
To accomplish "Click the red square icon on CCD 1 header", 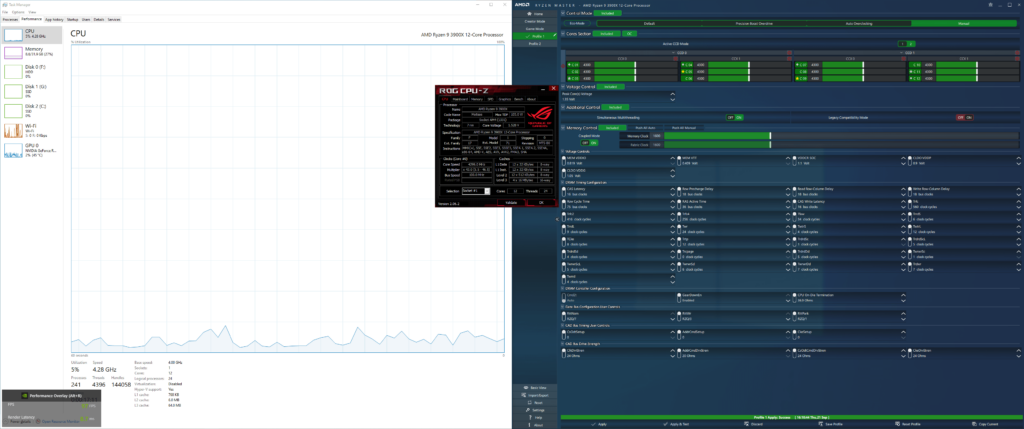I will (1016, 52).
